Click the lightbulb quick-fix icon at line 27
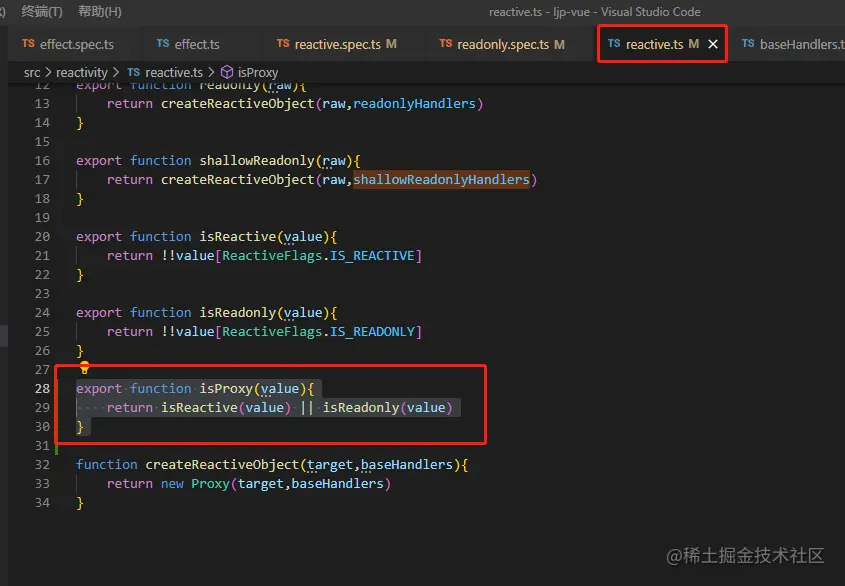Image resolution: width=845 pixels, height=586 pixels. (85, 368)
